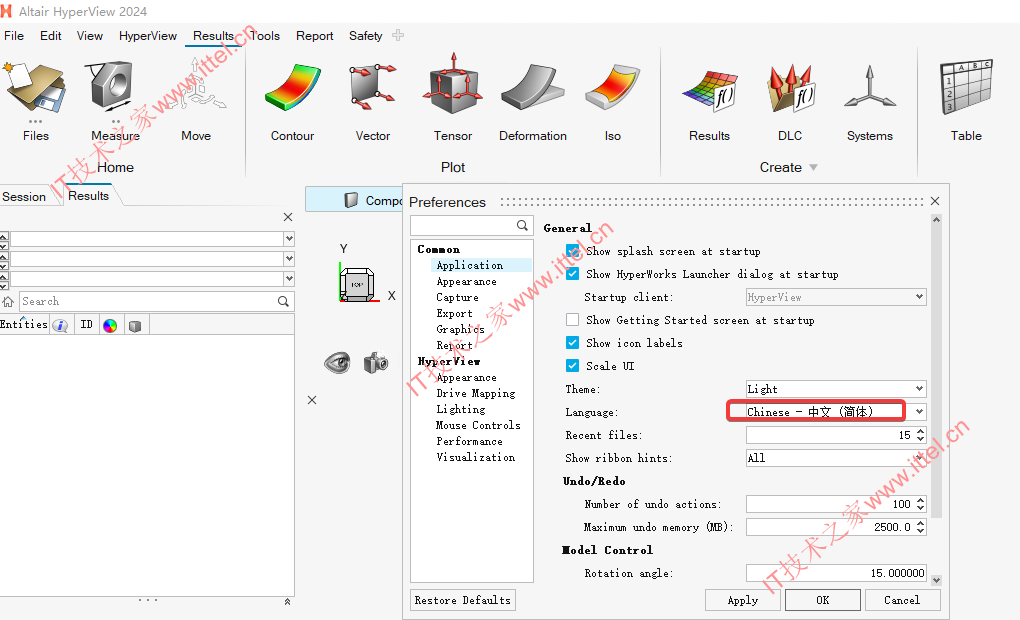Confirm preferences with the OK button
1020x620 pixels.
pos(823,600)
